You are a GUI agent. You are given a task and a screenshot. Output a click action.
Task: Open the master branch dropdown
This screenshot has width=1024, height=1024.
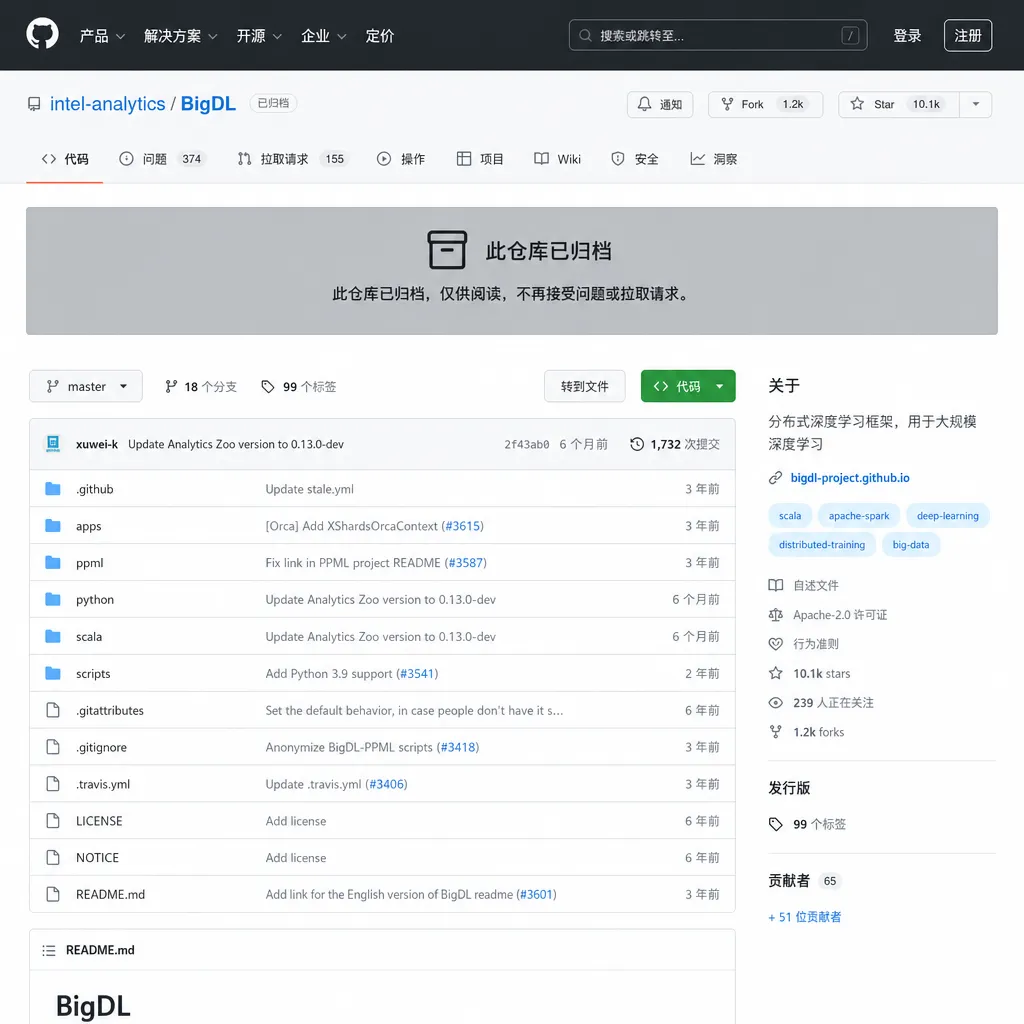[86, 387]
